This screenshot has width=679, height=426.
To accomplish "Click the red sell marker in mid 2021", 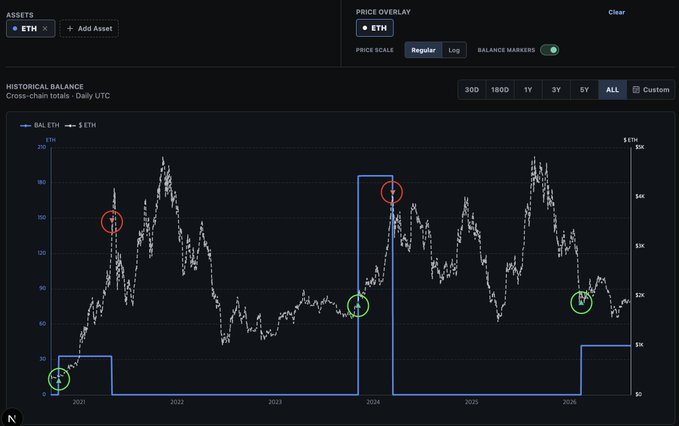I will tap(112, 222).
